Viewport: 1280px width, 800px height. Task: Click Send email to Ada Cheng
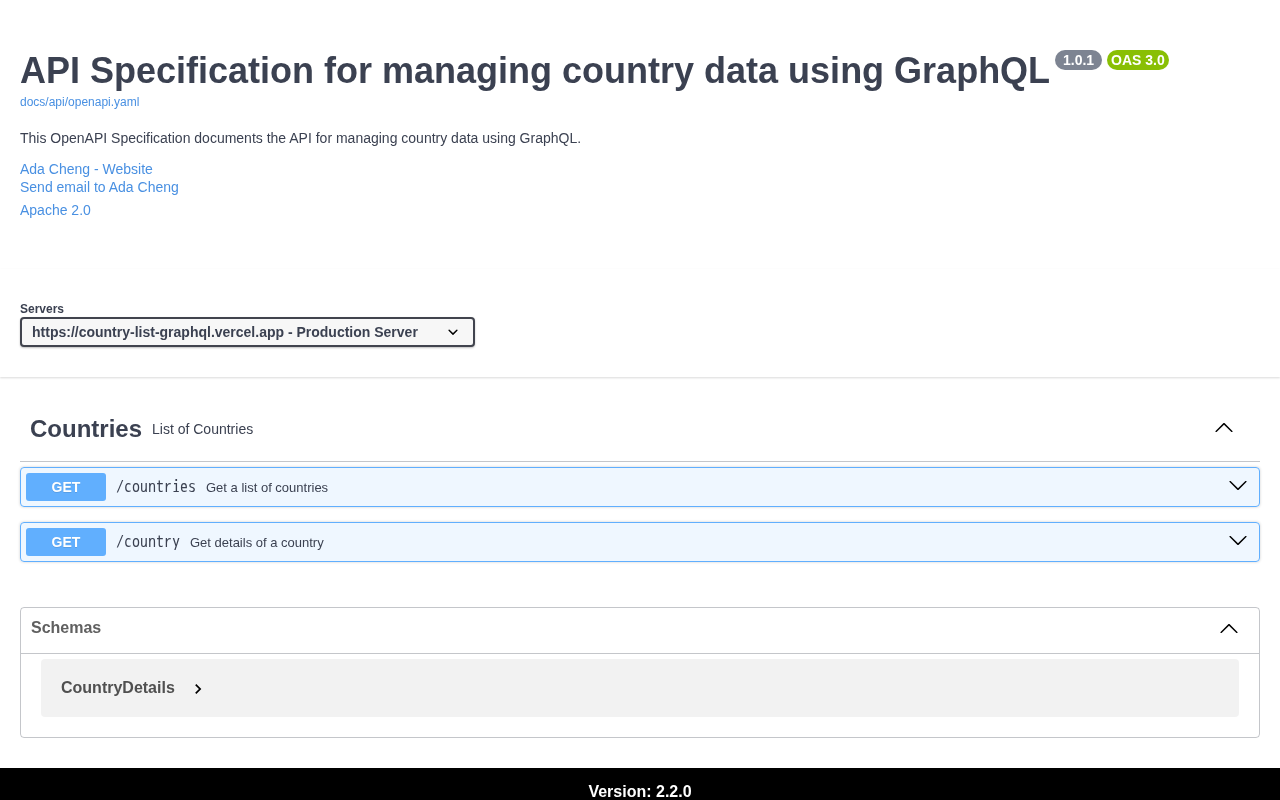click(x=99, y=187)
